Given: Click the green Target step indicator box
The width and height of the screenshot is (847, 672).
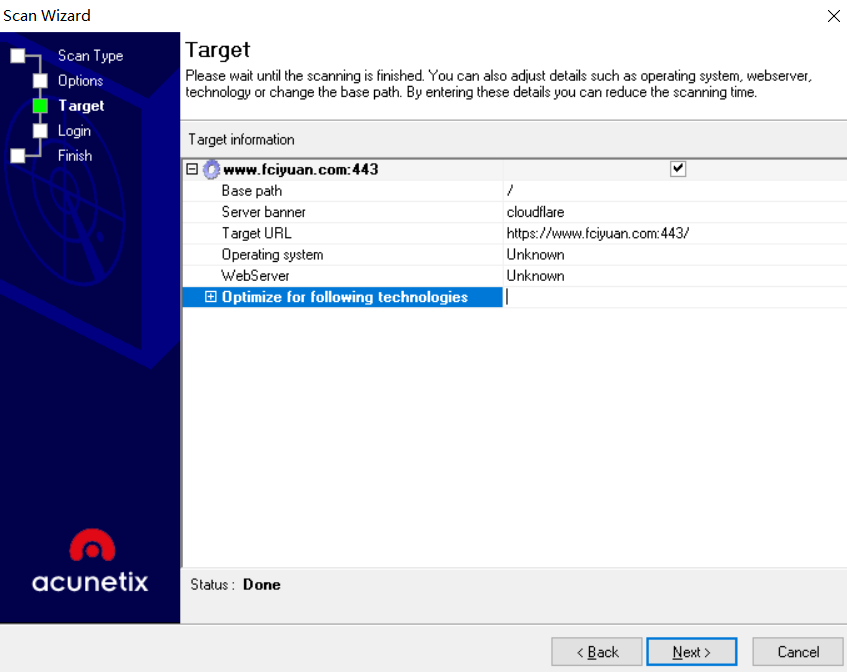Looking at the screenshot, I should click(x=40, y=106).
